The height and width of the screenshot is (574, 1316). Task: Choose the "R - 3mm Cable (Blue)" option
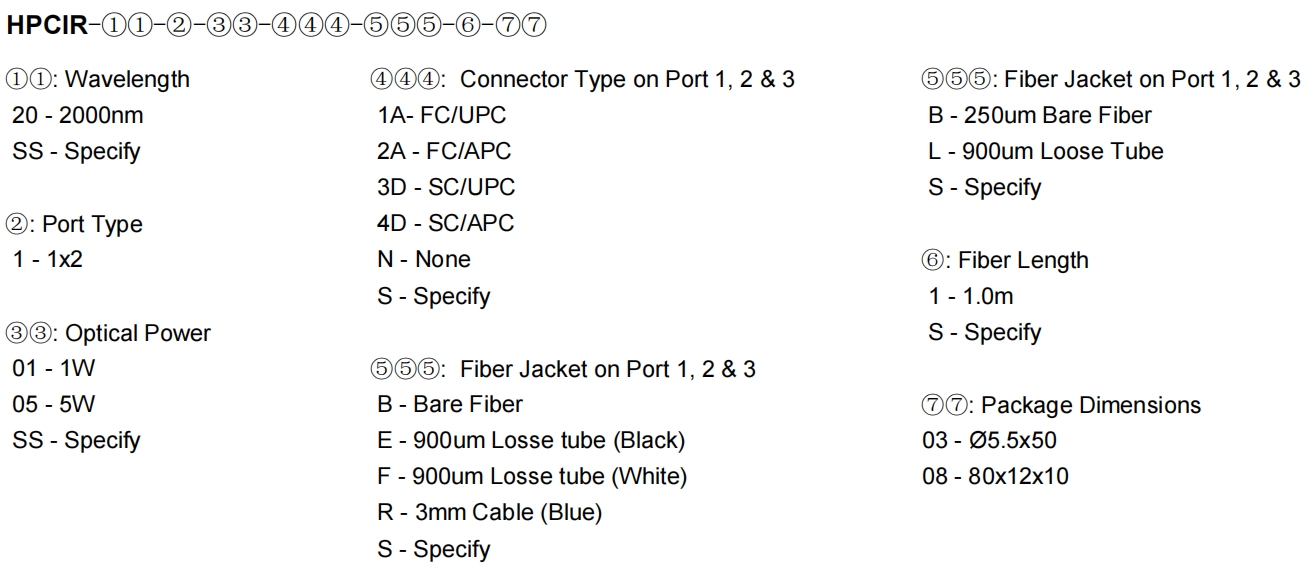click(x=489, y=513)
